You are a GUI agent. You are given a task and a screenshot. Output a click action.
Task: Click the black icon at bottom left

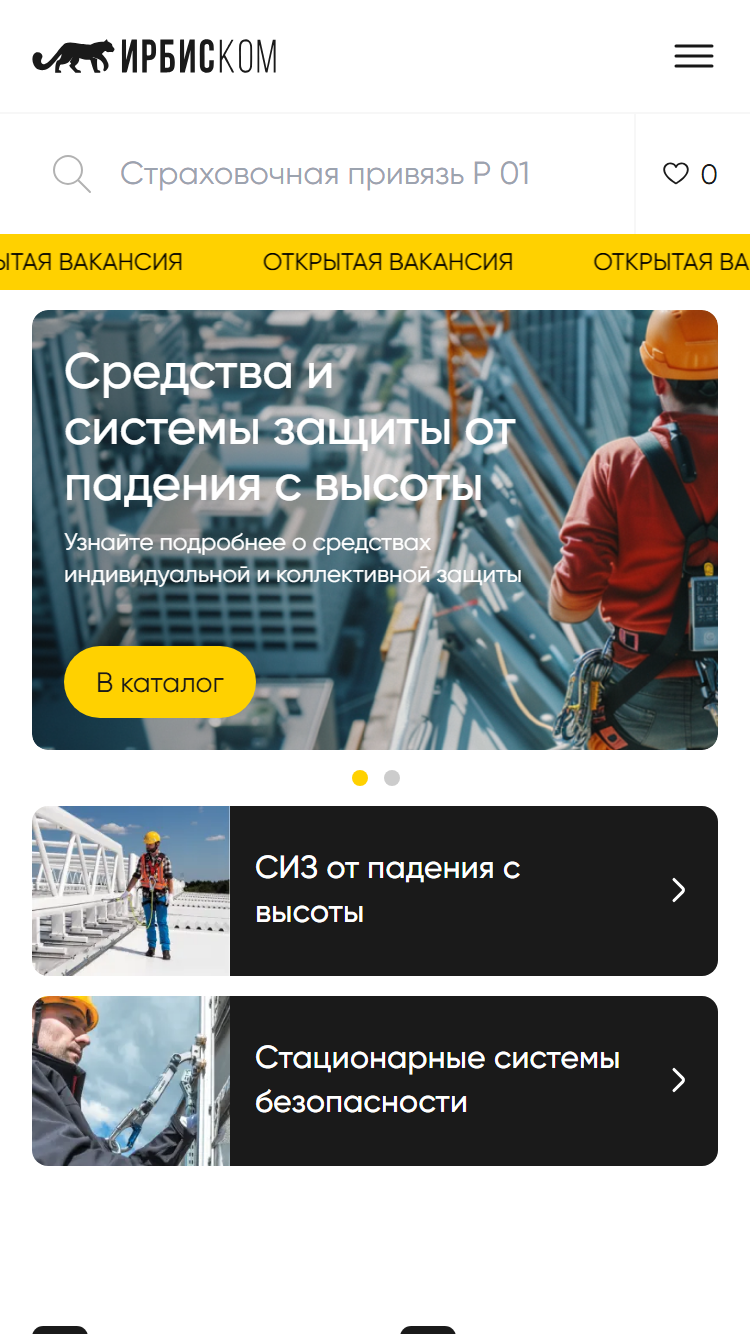click(60, 1329)
